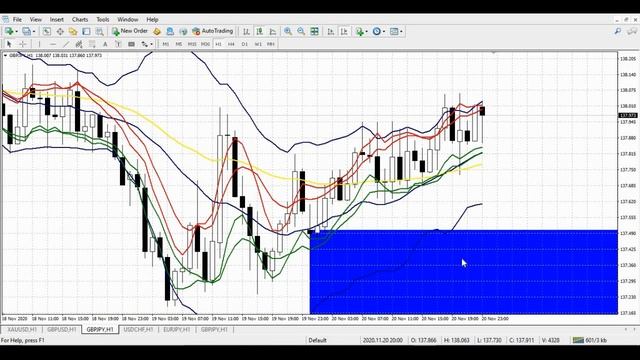Click the Templates icon
This screenshot has height=360, width=640.
(x=394, y=31)
